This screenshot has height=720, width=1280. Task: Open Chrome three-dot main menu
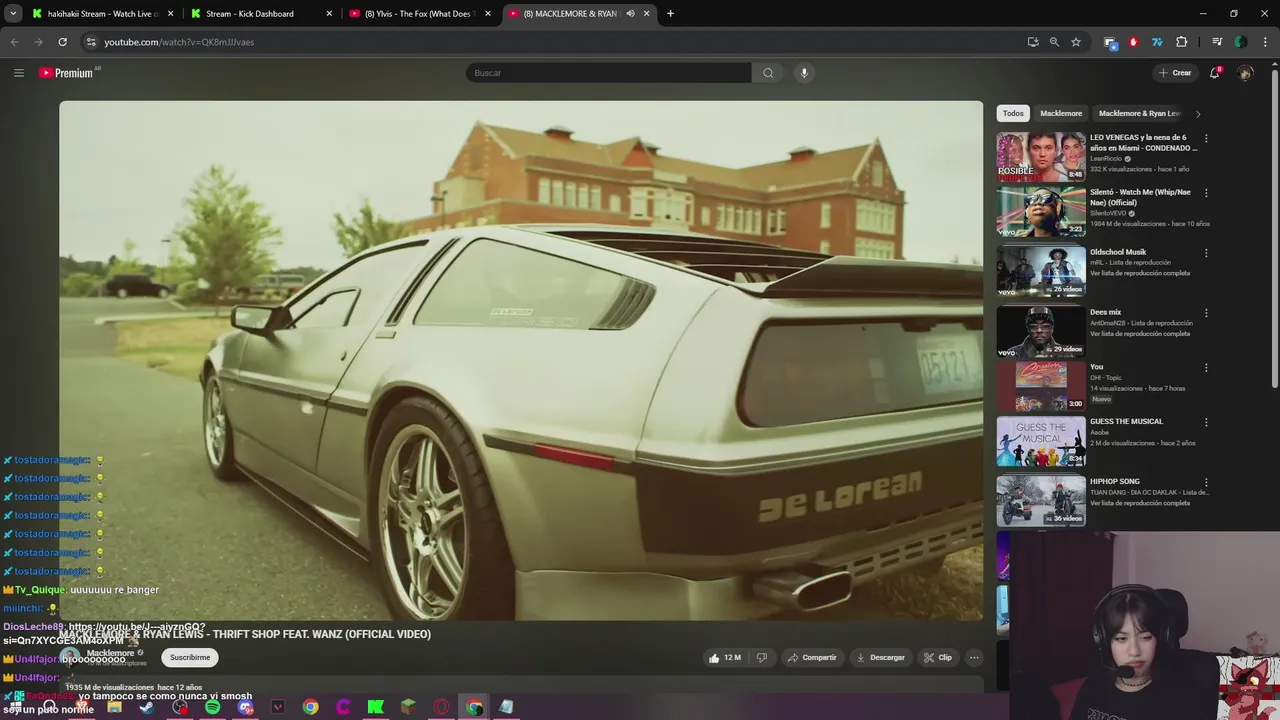[x=1265, y=42]
